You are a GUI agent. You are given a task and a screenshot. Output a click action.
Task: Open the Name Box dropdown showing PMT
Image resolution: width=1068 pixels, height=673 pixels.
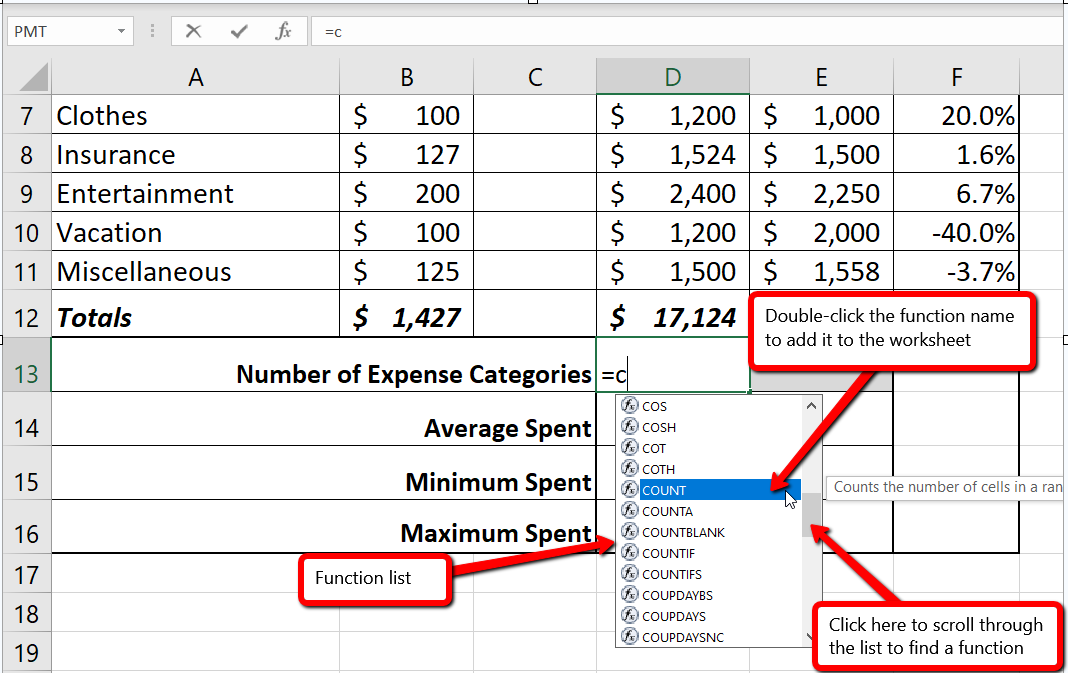(x=120, y=30)
